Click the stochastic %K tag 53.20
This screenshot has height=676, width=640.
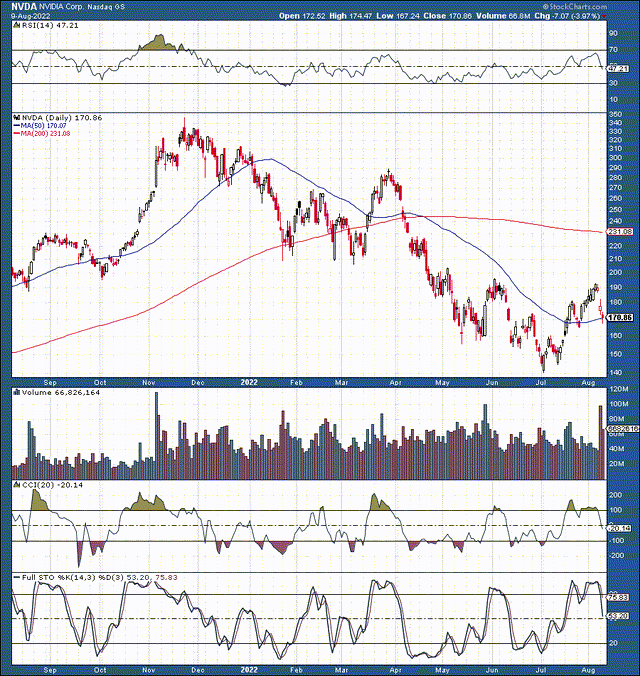(x=619, y=616)
